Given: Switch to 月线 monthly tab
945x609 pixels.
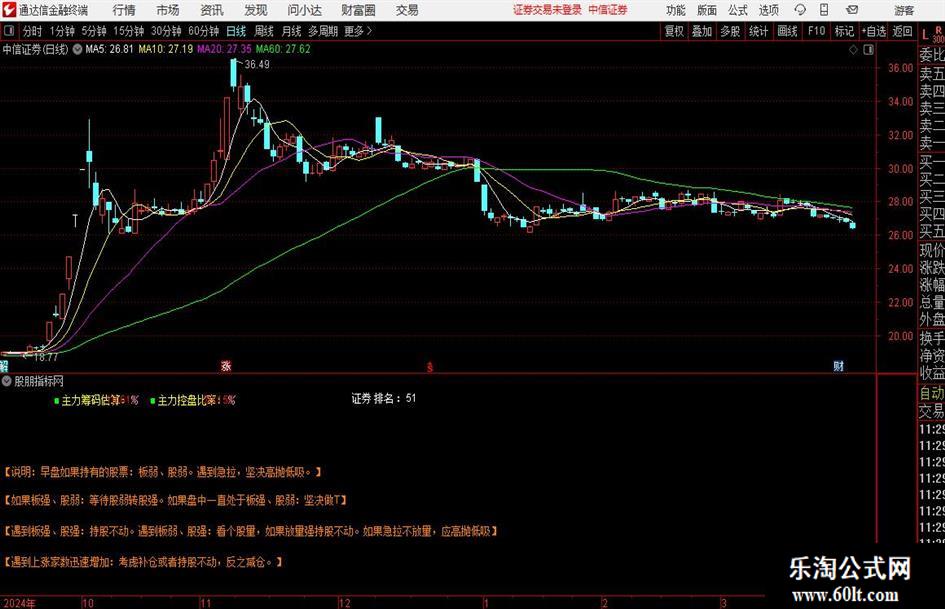Looking at the screenshot, I should (x=291, y=31).
